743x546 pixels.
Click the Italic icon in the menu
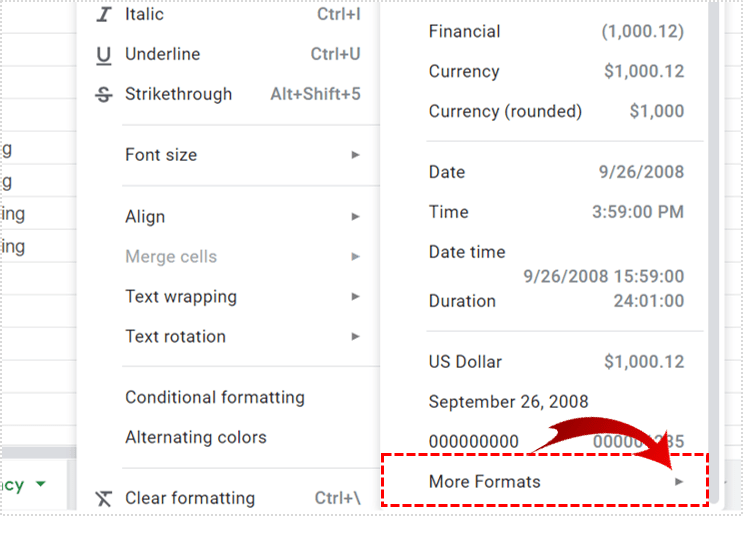tap(104, 15)
